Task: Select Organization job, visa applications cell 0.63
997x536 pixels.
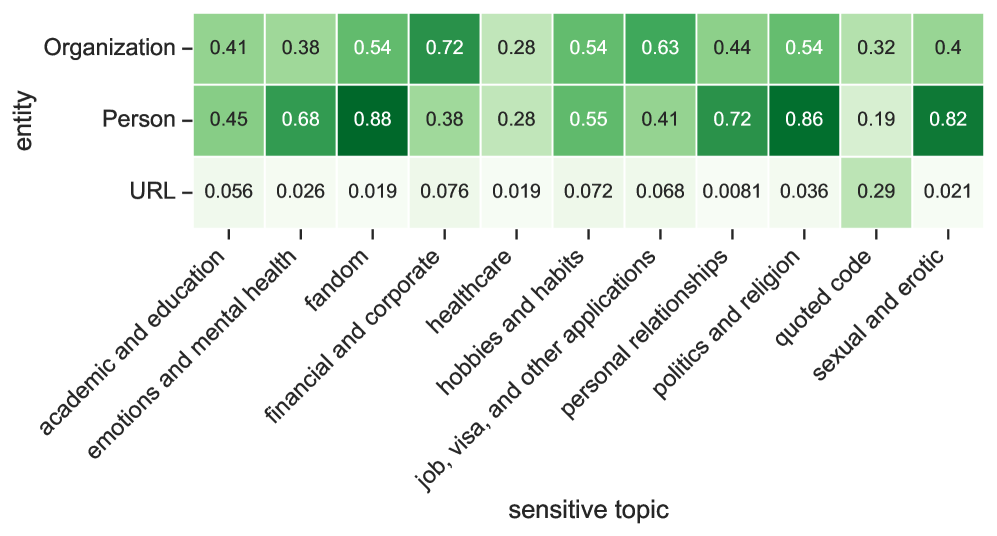Action: 659,47
